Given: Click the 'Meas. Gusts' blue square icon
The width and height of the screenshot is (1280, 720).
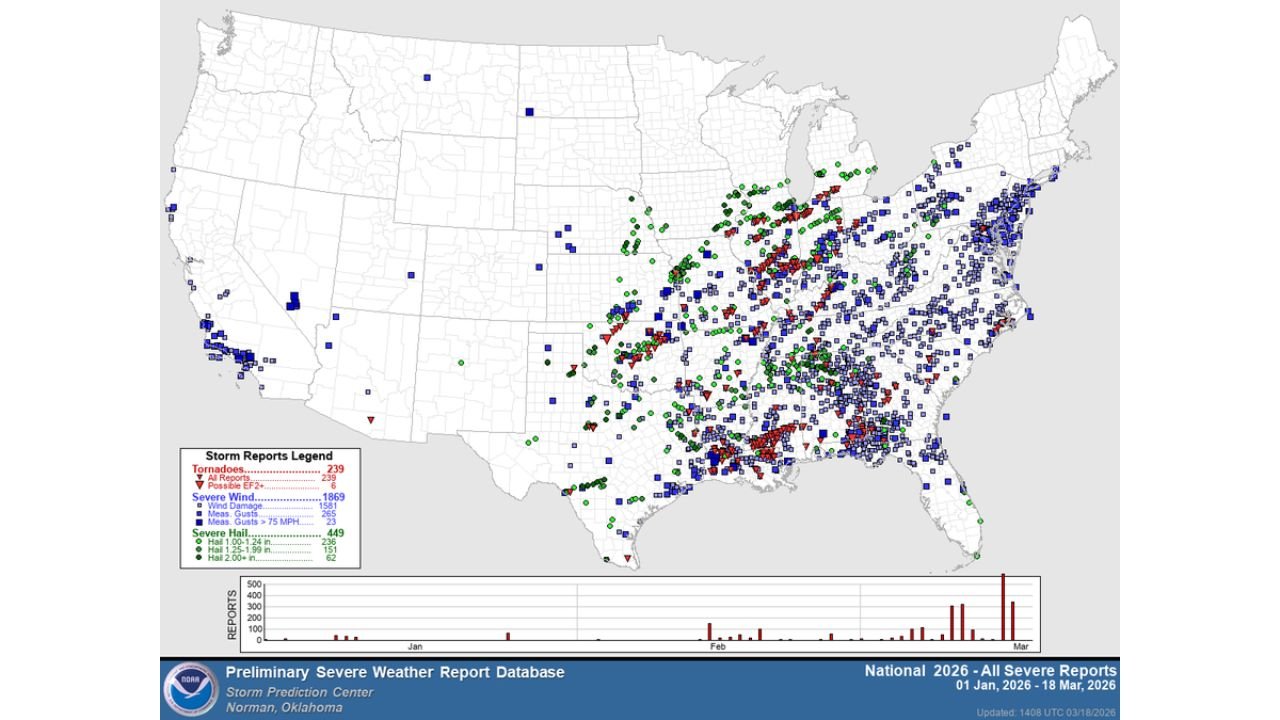Looking at the screenshot, I should point(199,514).
